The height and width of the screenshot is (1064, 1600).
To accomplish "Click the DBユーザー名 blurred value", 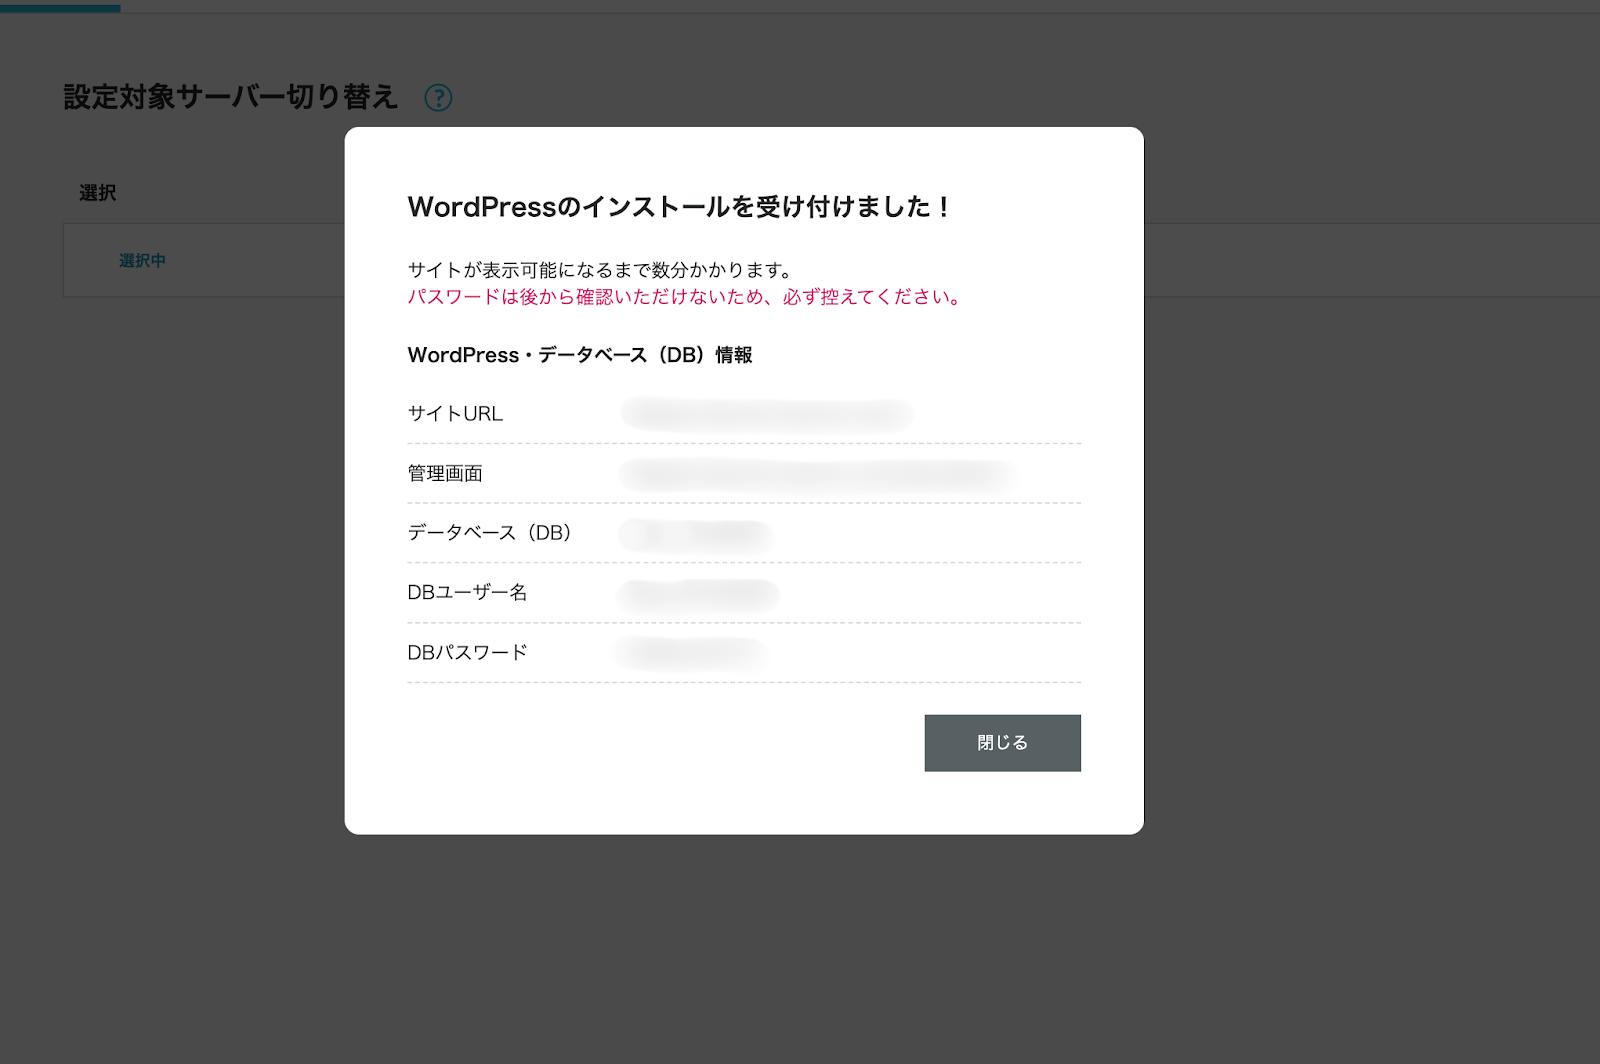I will click(x=698, y=594).
